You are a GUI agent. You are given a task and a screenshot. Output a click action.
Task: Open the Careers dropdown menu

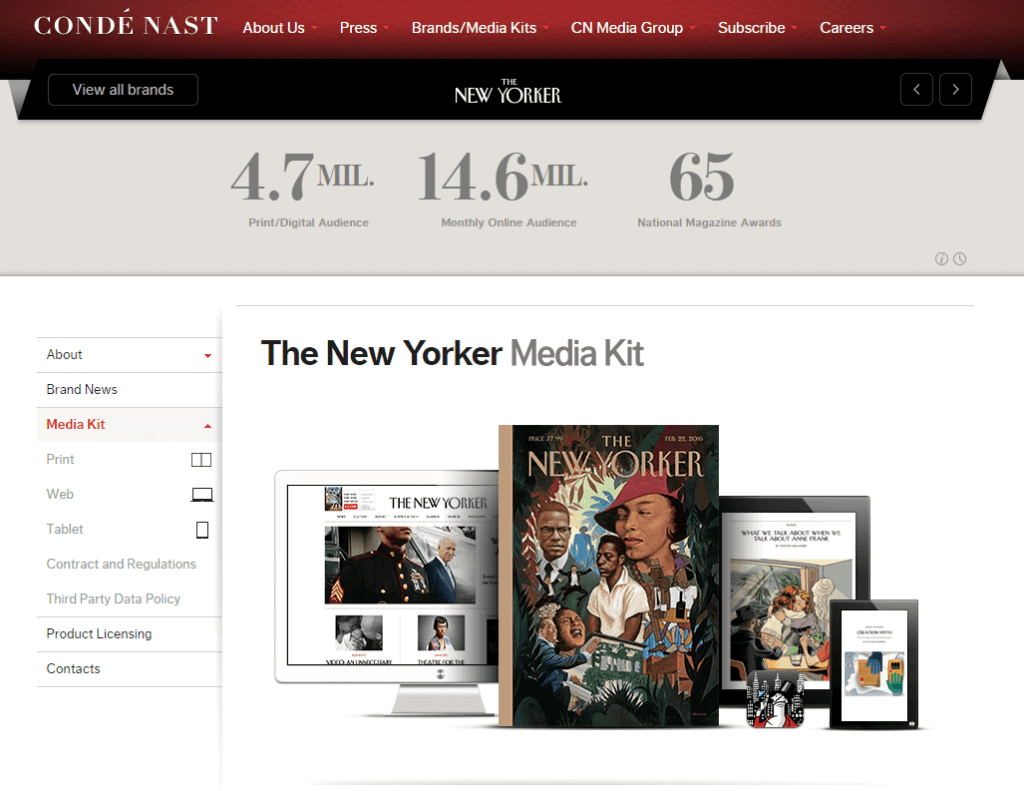[853, 27]
